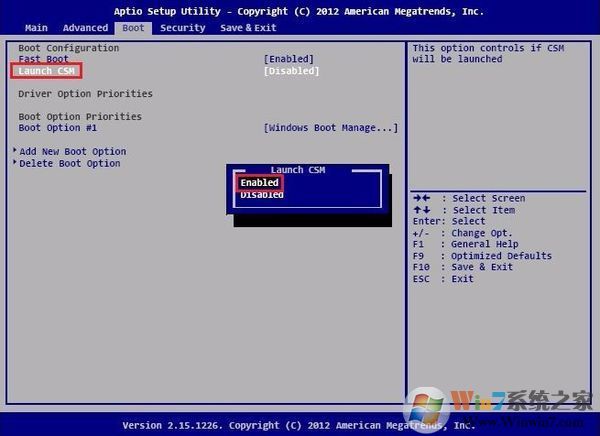Image resolution: width=600 pixels, height=436 pixels.
Task: Click the Aptio Setup Utility title text
Action: pyautogui.click(x=298, y=11)
